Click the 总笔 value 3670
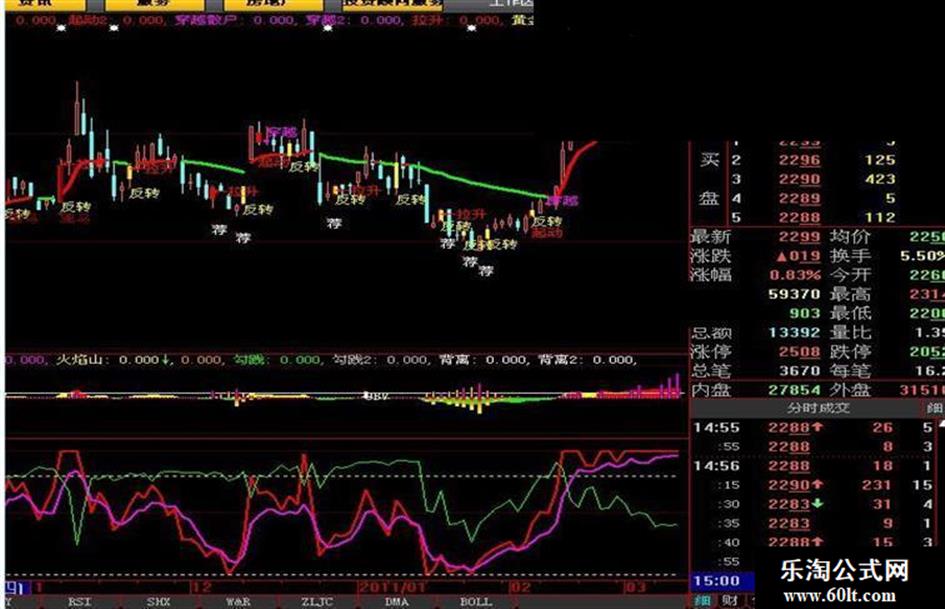945x609 pixels. (x=799, y=371)
